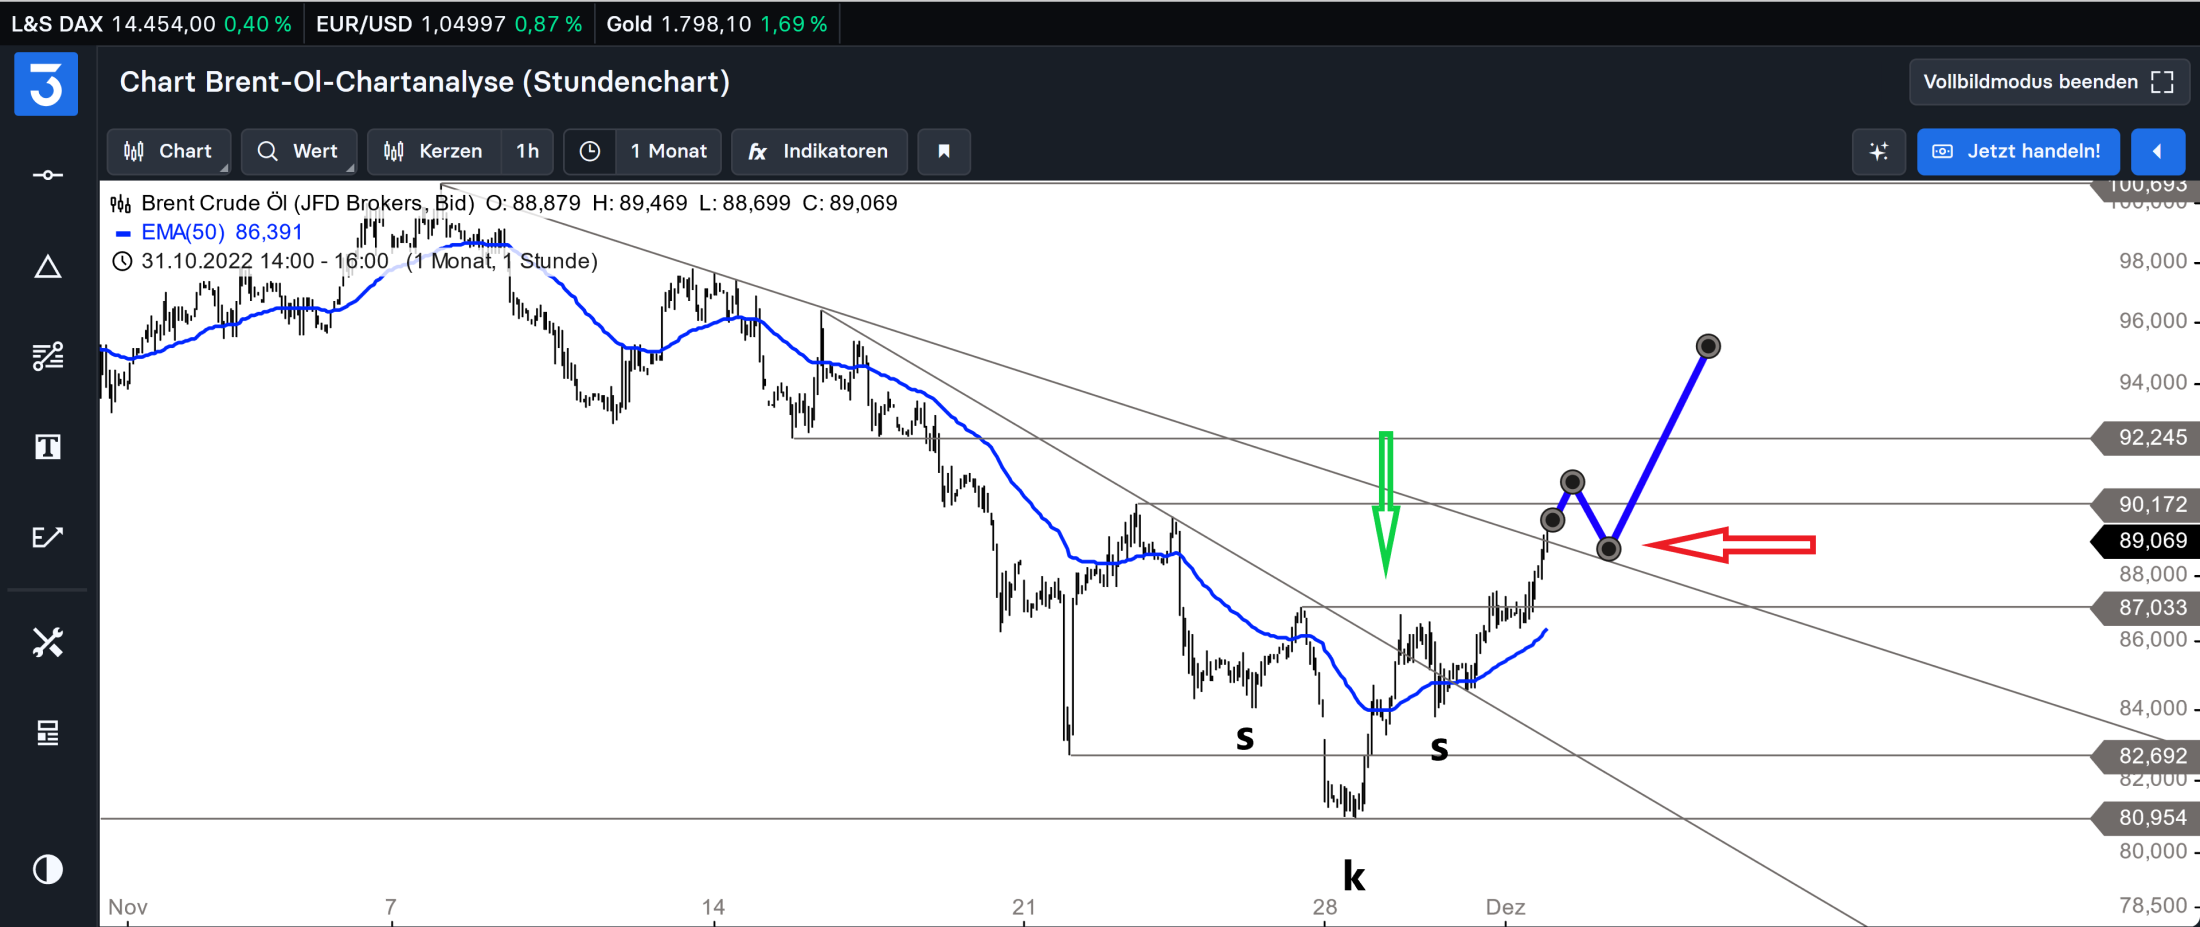Click the Nov date label on time axis

click(x=128, y=907)
